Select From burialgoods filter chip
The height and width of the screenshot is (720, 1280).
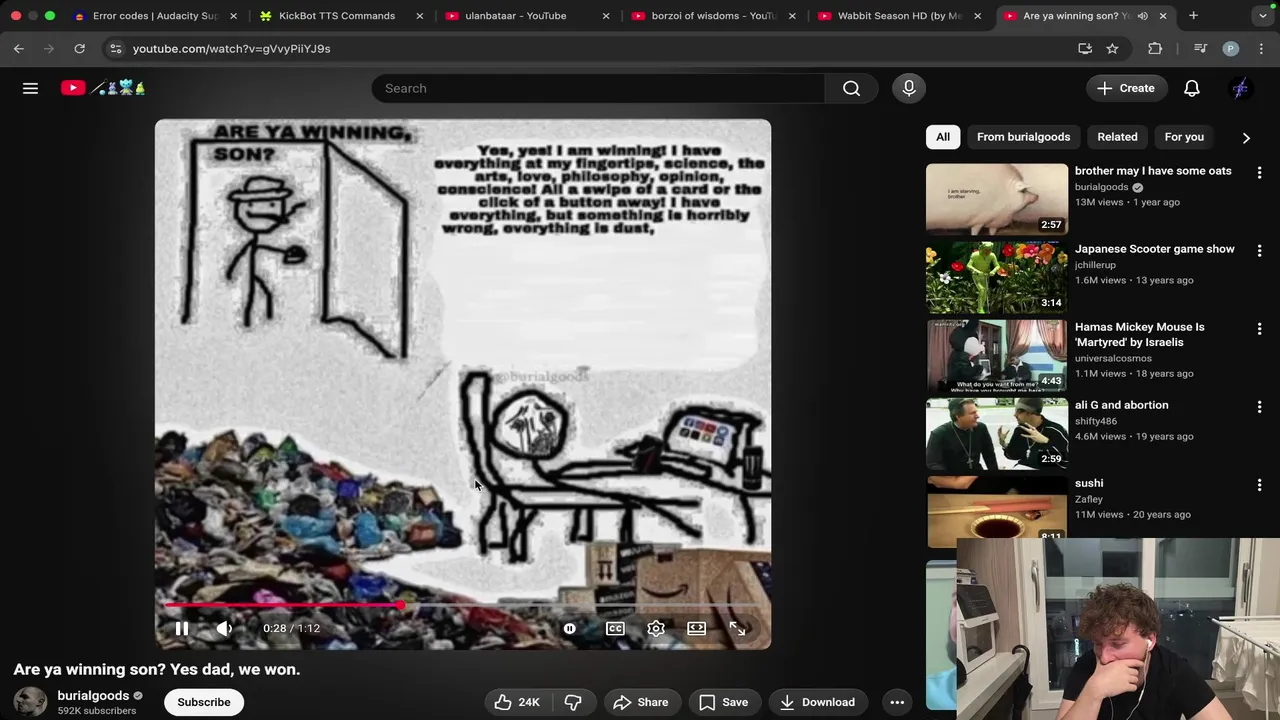[x=1023, y=137]
